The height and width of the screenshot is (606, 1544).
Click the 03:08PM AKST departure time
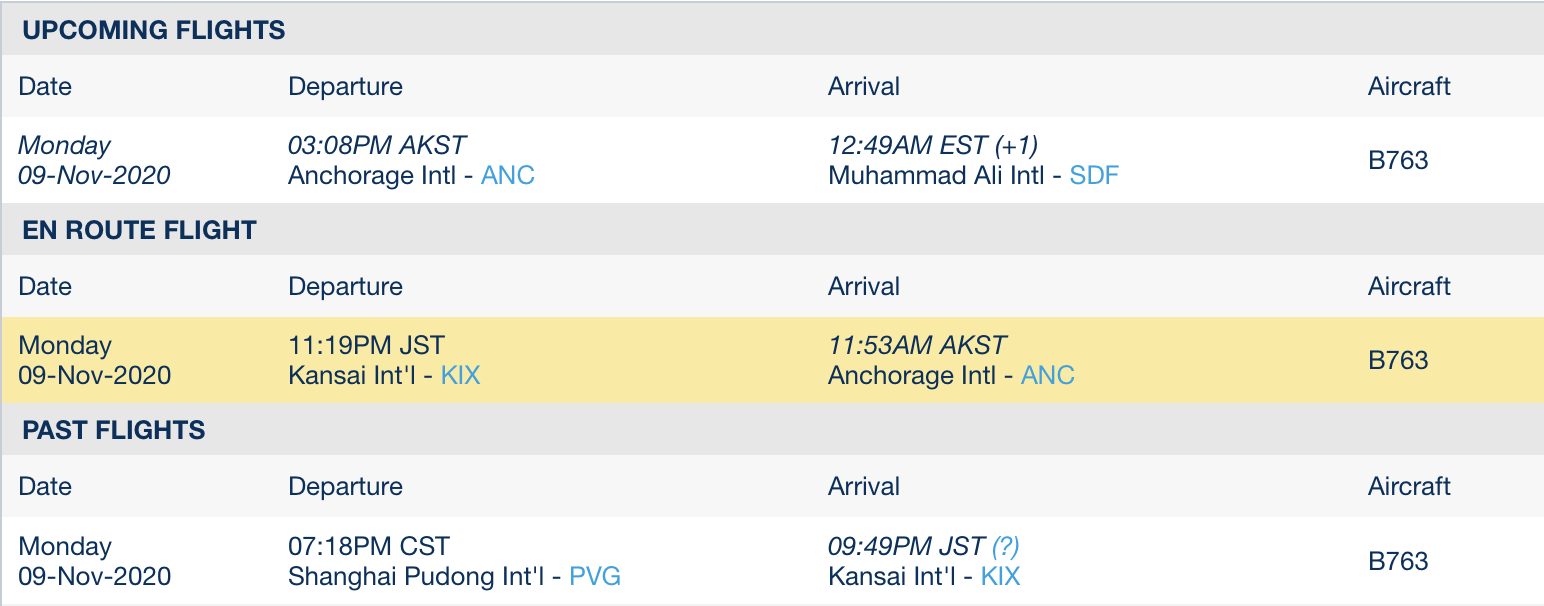(377, 146)
